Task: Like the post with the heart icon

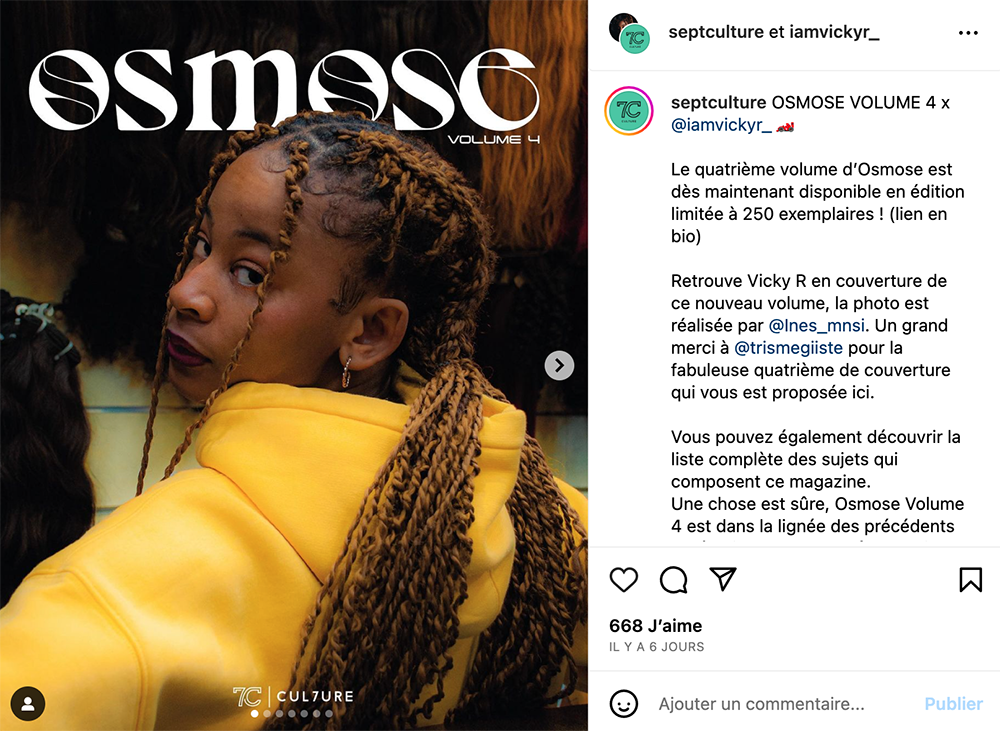Action: tap(624, 580)
